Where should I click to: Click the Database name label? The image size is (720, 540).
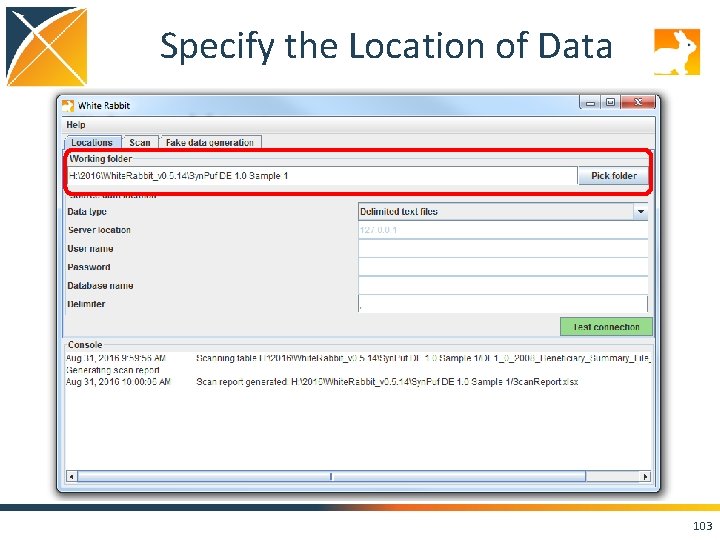point(100,286)
